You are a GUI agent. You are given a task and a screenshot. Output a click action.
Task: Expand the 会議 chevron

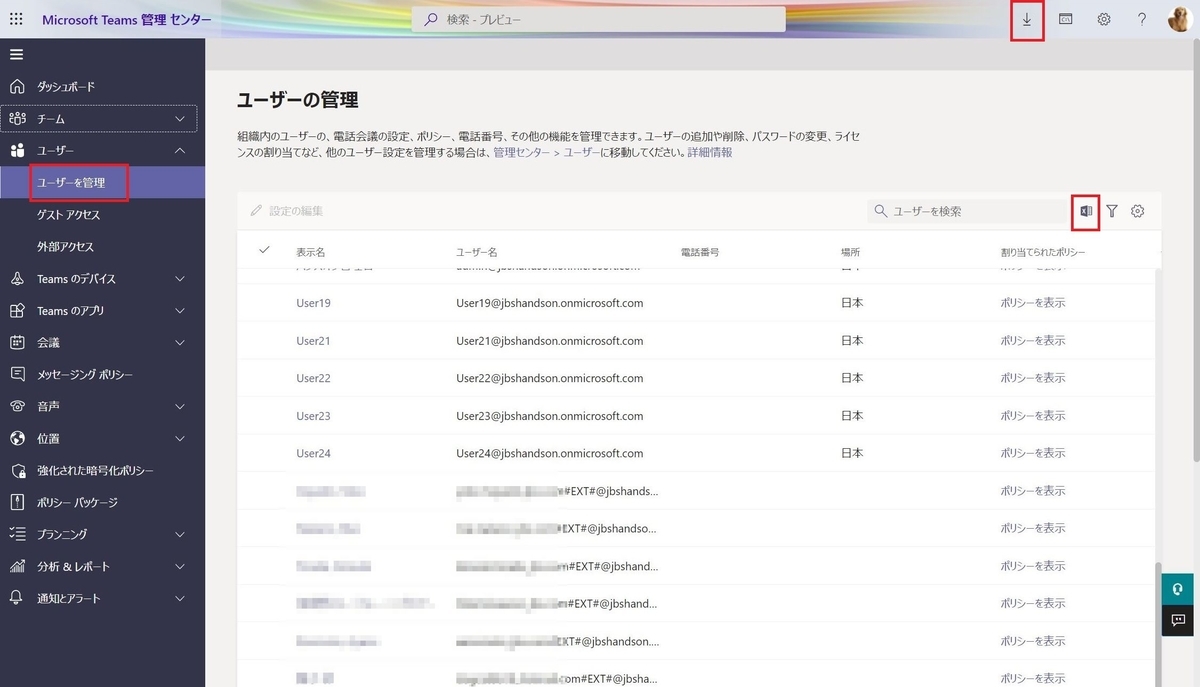tap(180, 343)
